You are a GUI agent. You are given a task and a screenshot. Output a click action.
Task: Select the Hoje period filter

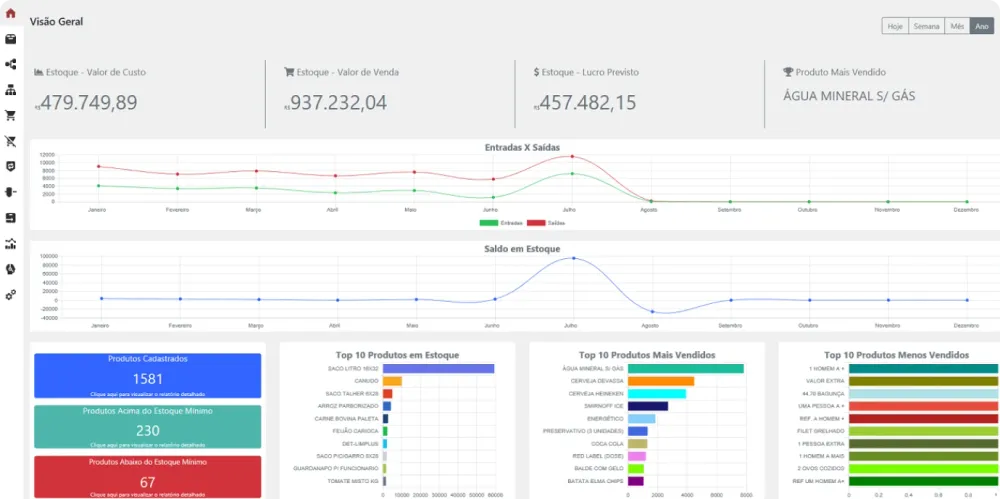tap(895, 26)
